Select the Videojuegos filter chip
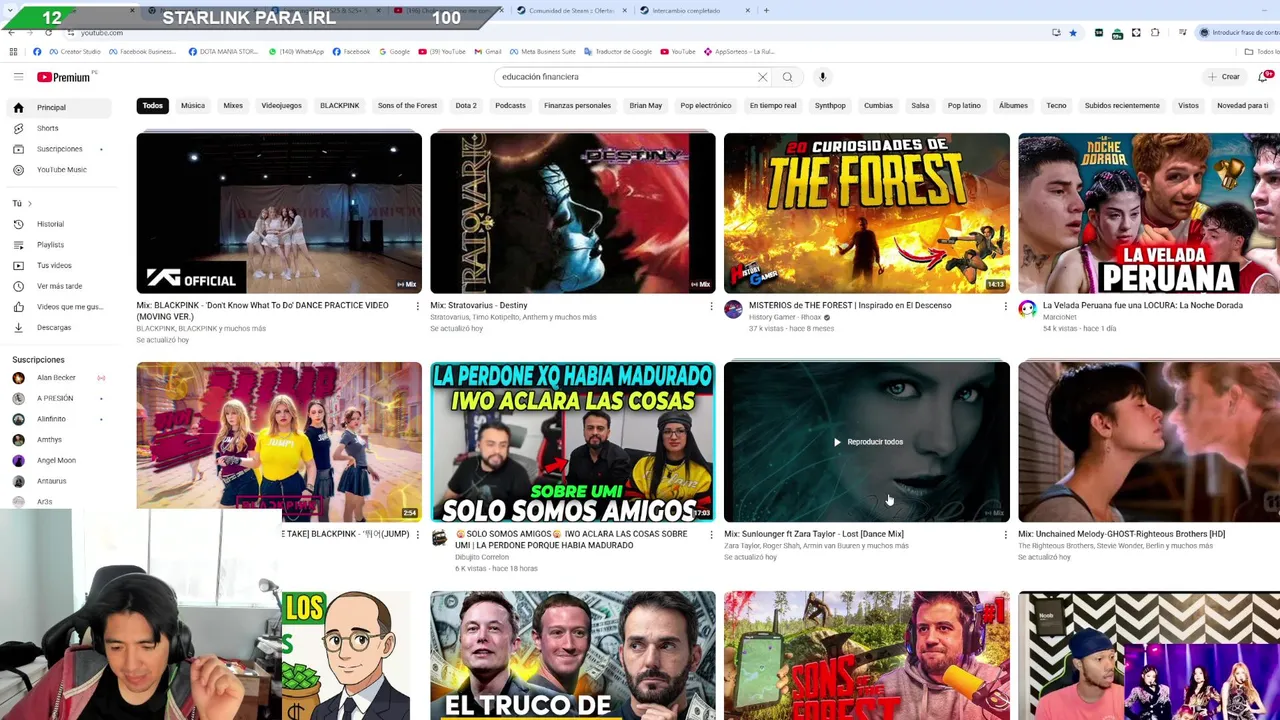The width and height of the screenshot is (1280, 720). pyautogui.click(x=281, y=105)
